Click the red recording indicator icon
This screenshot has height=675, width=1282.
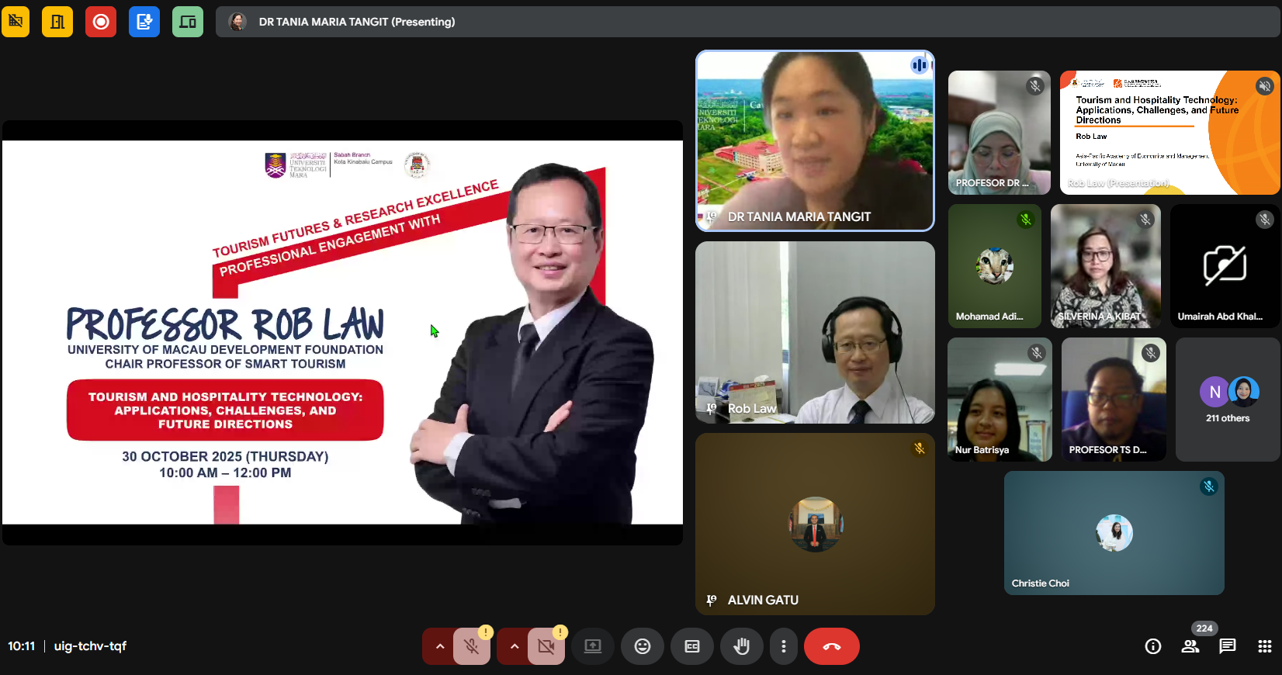tap(100, 21)
